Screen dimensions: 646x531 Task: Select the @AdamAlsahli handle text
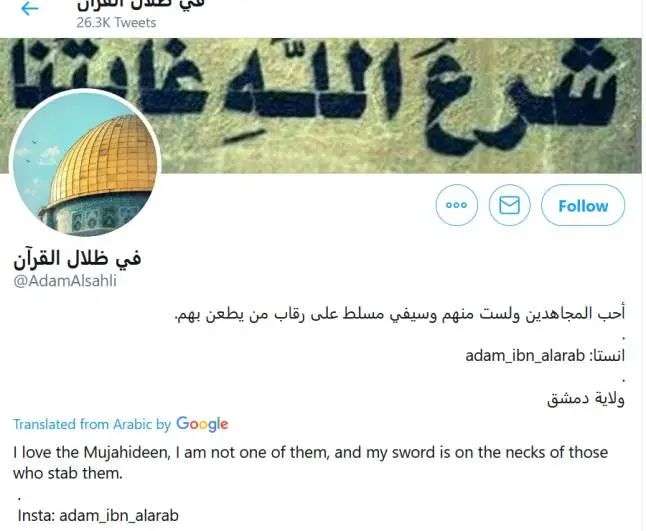(x=65, y=281)
